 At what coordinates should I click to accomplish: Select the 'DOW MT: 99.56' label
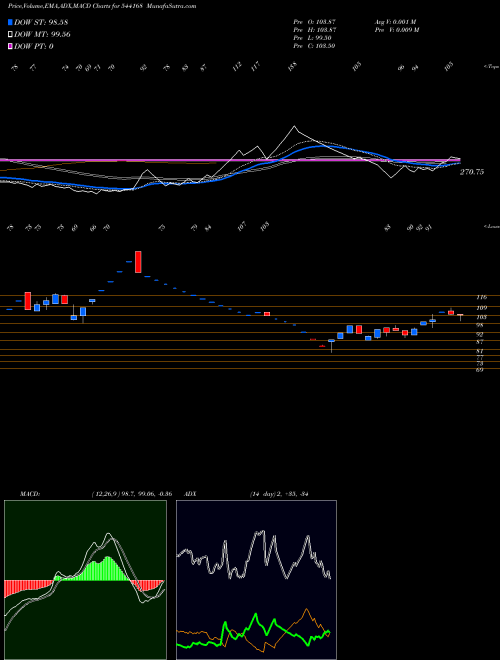pyautogui.click(x=42, y=35)
